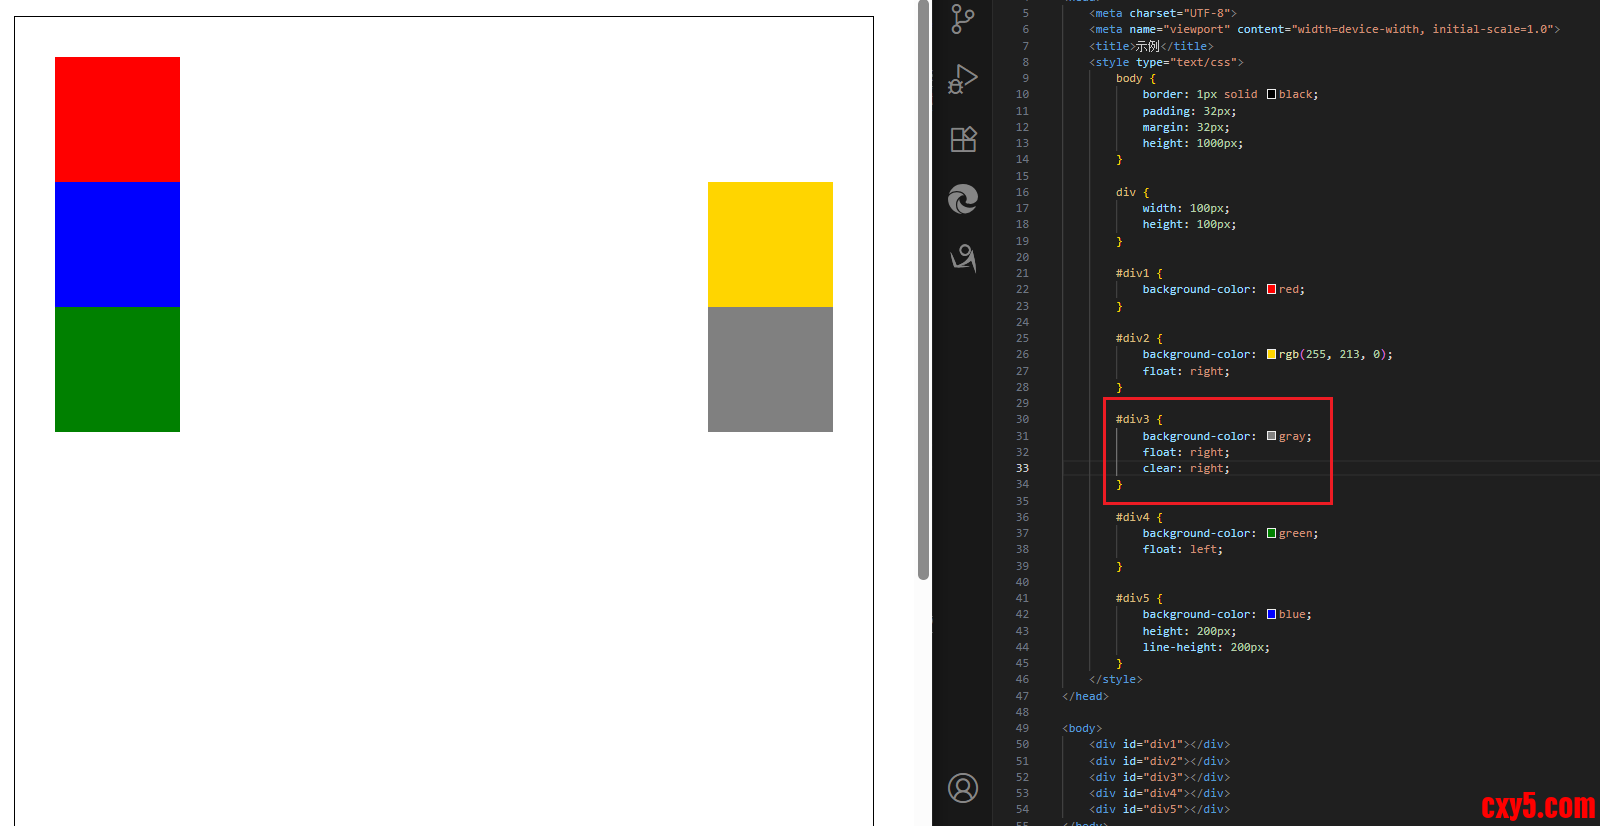
Task: Open the yellow rgb(255, 213, 0) color swatch
Action: click(1271, 354)
